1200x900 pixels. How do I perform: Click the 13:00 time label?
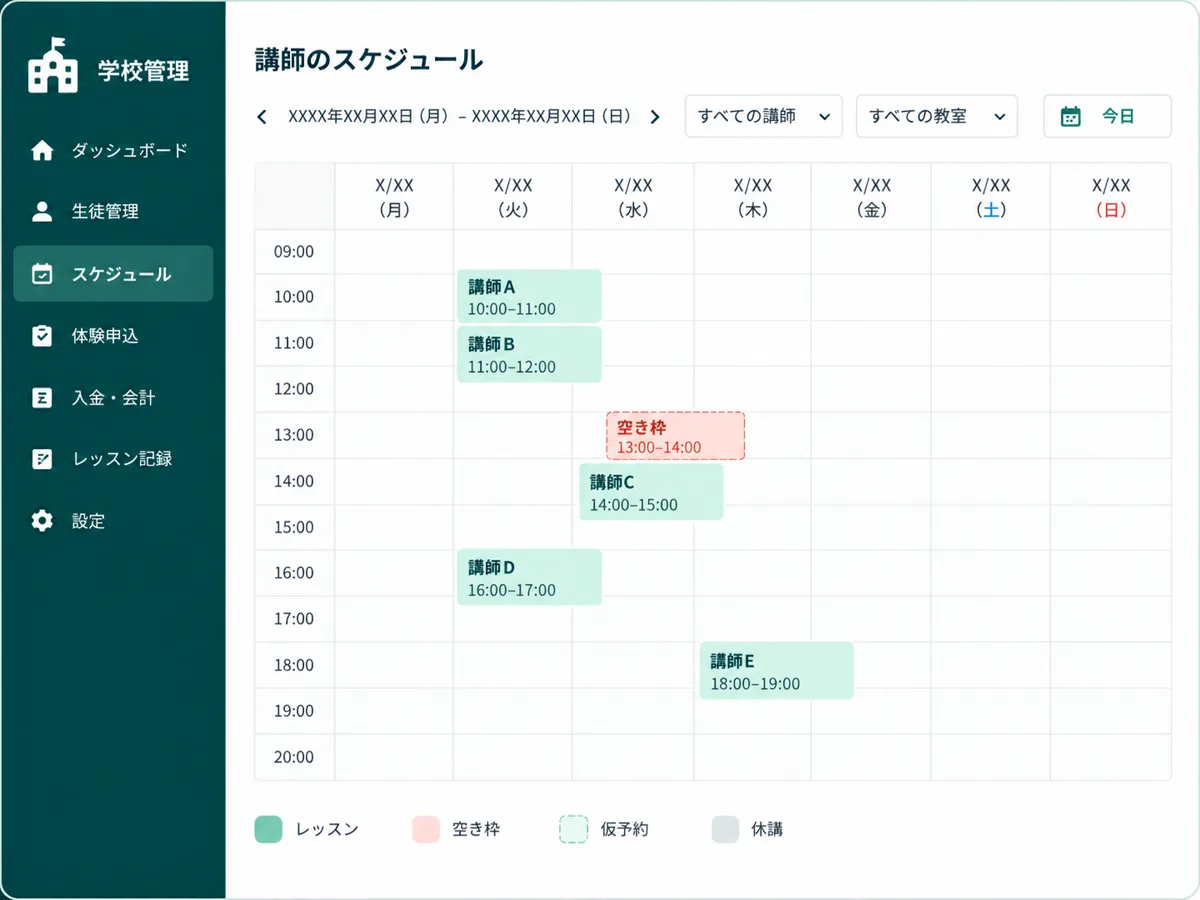[294, 435]
